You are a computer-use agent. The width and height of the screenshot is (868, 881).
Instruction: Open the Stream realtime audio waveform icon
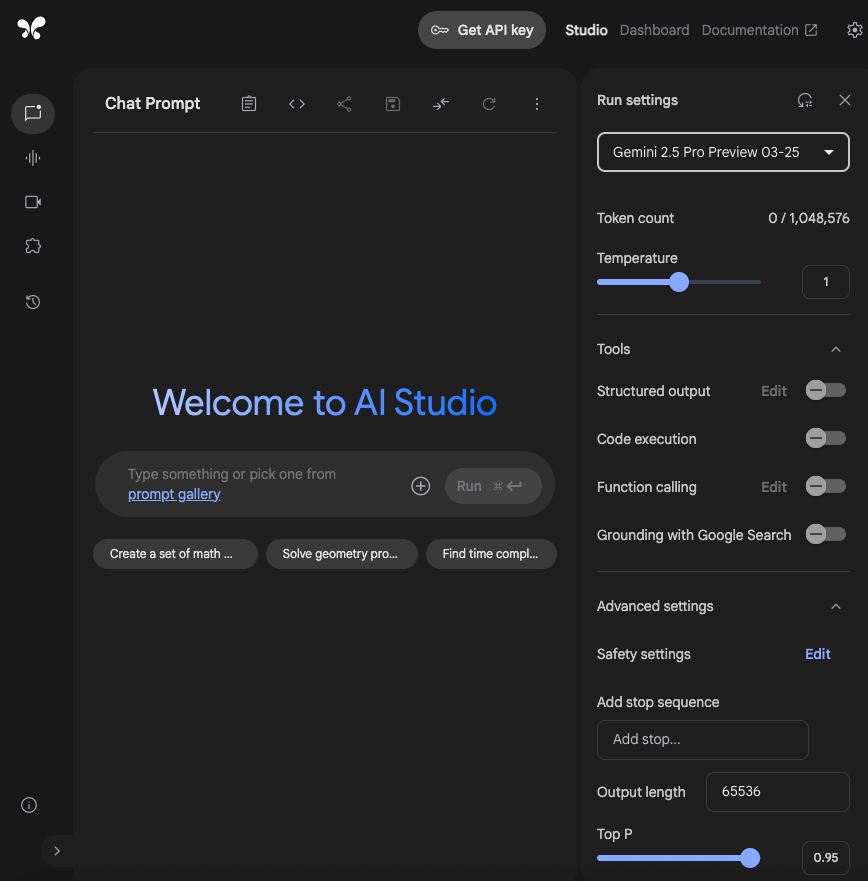coord(33,158)
